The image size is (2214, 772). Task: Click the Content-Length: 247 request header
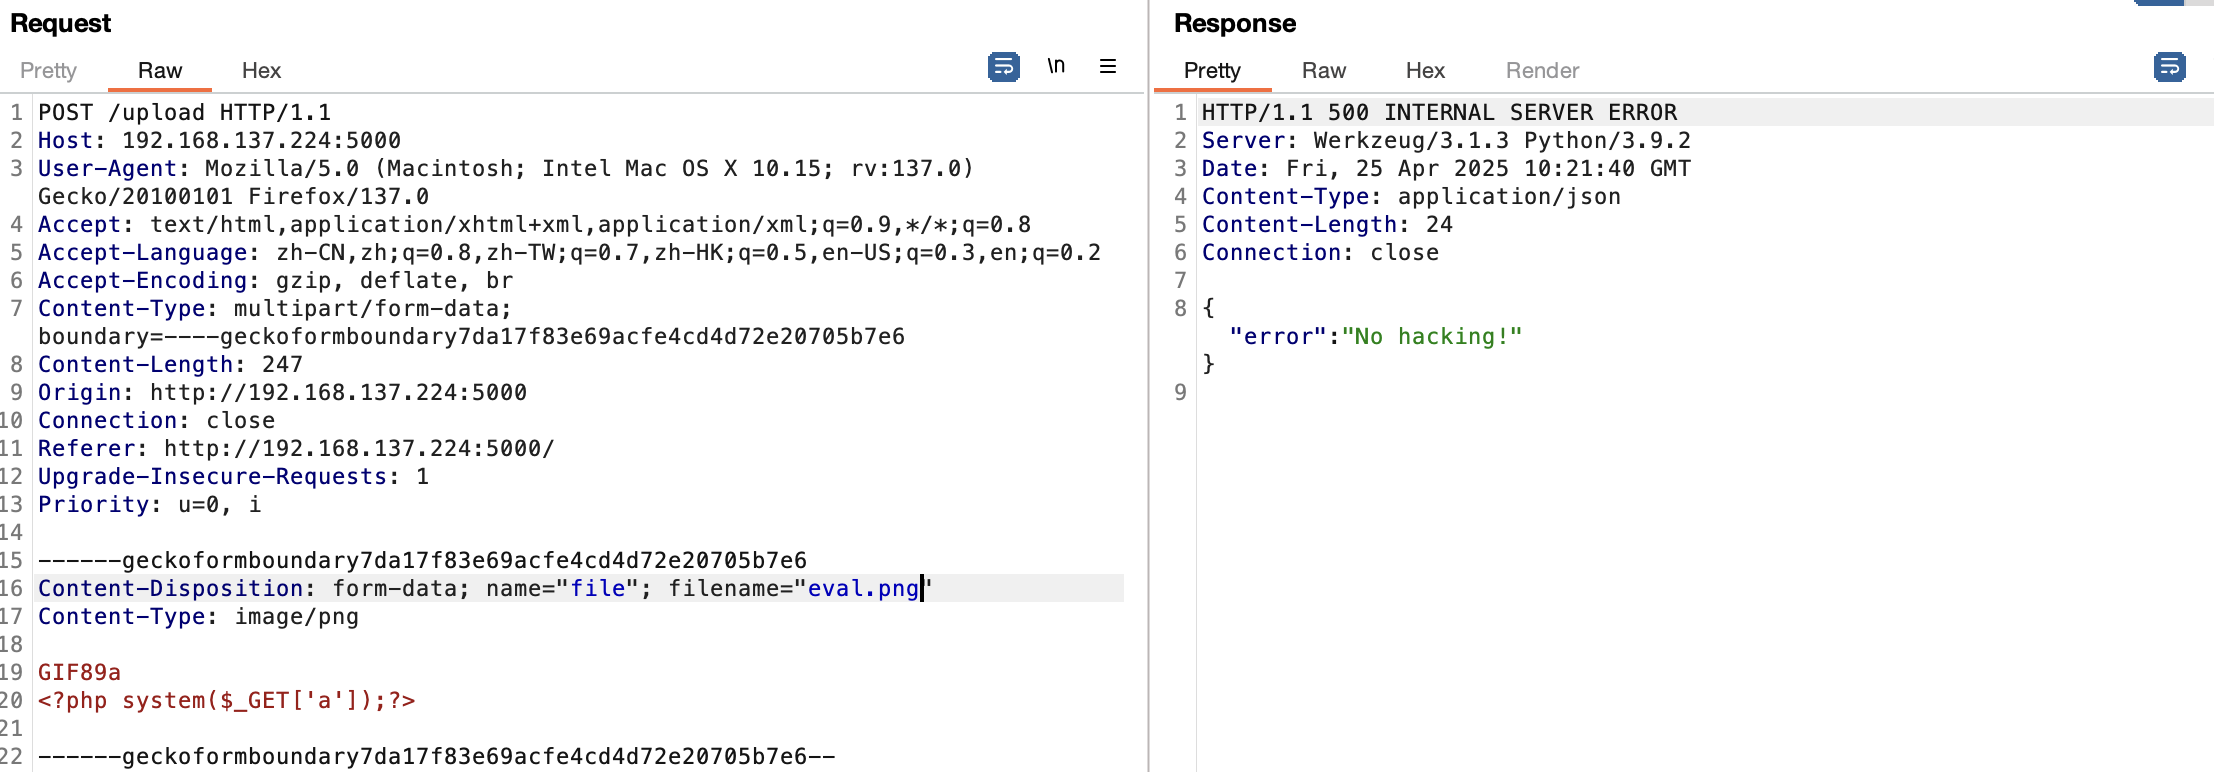[x=170, y=364]
